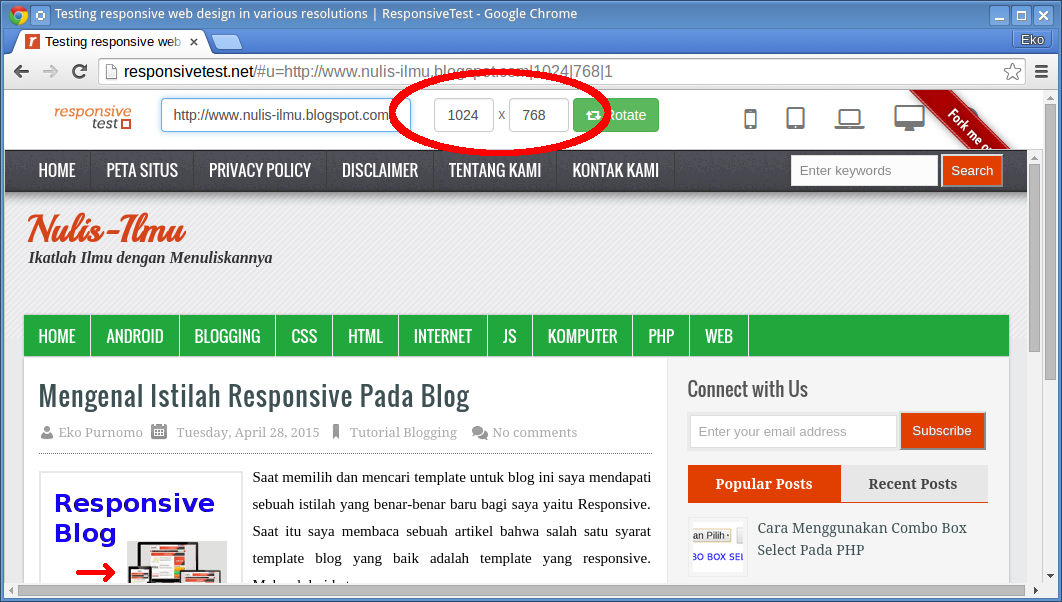Open a new browser tab
The image size is (1062, 602).
point(226,43)
